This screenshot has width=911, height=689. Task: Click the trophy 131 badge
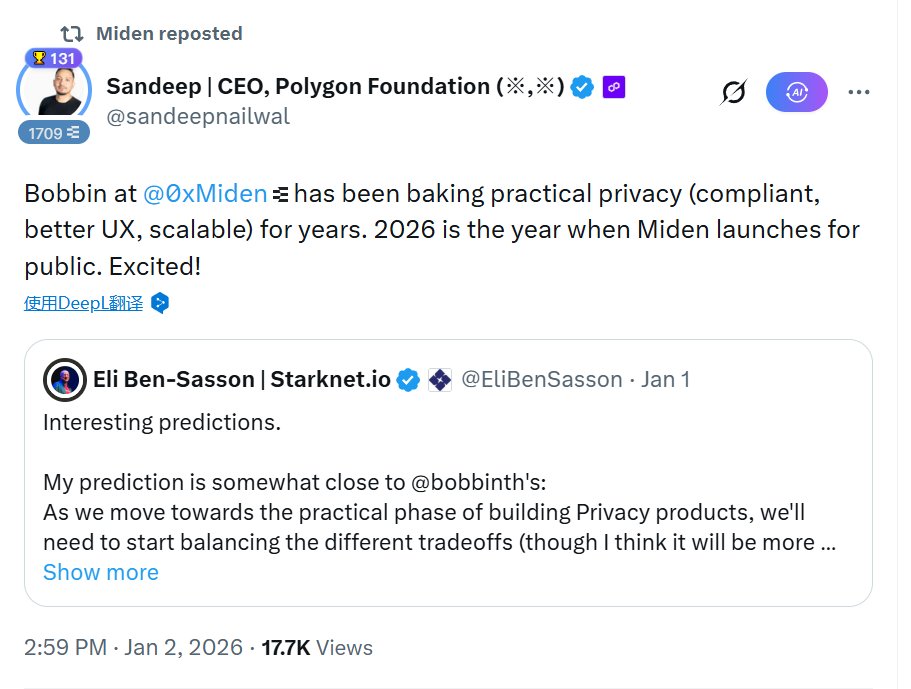pyautogui.click(x=52, y=58)
